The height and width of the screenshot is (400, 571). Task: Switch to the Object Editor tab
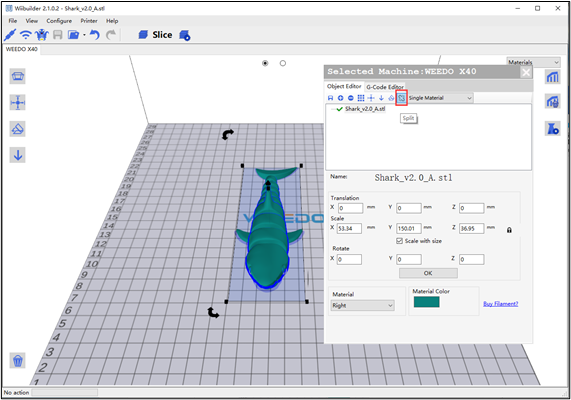point(344,86)
